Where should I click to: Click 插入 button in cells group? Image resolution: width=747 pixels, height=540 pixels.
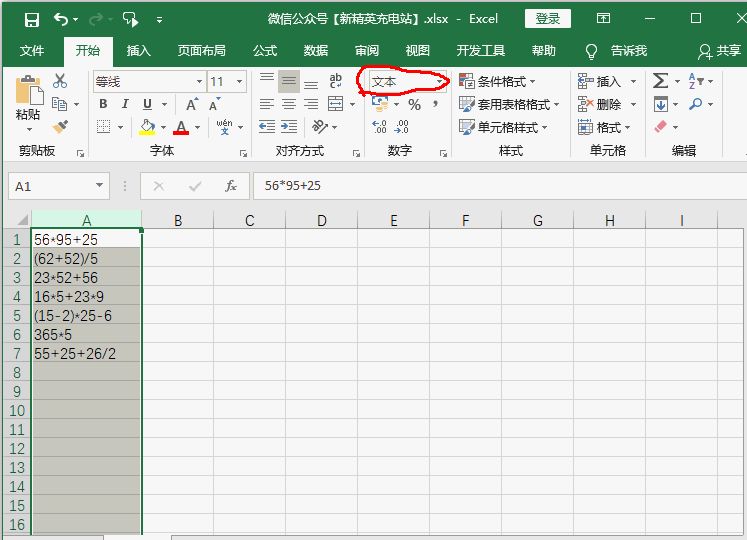coord(600,82)
